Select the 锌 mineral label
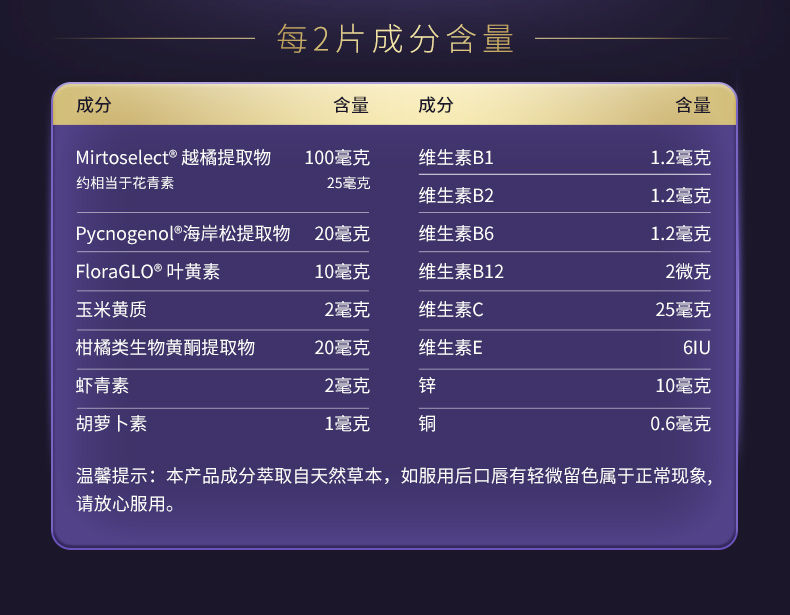This screenshot has width=790, height=615. [x=427, y=386]
